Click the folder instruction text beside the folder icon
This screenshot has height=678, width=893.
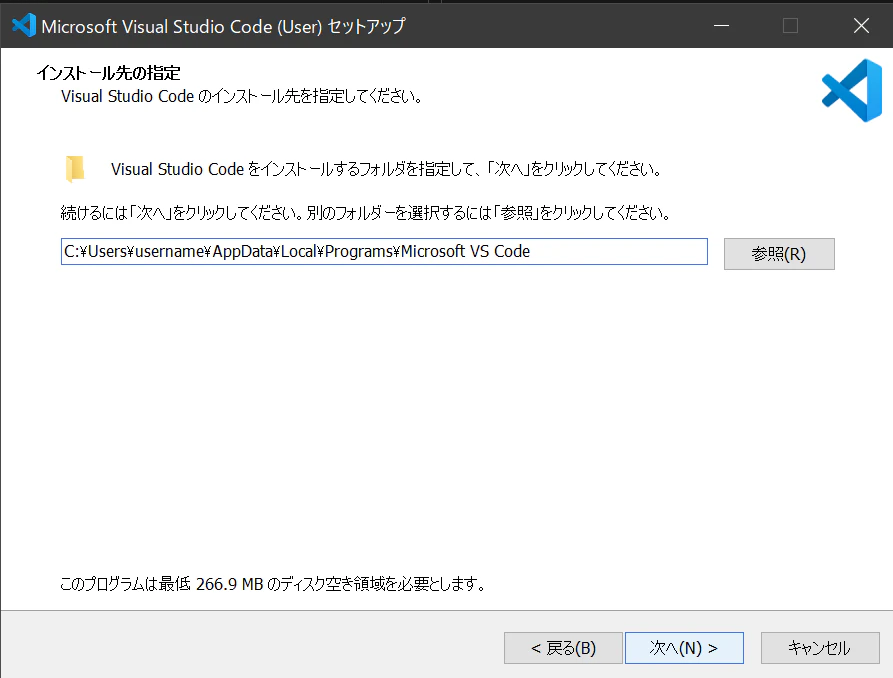coord(387,169)
